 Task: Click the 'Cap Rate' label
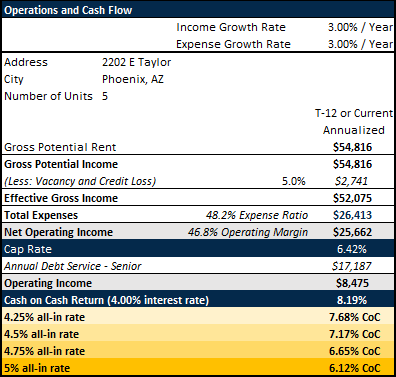[x=28, y=249]
